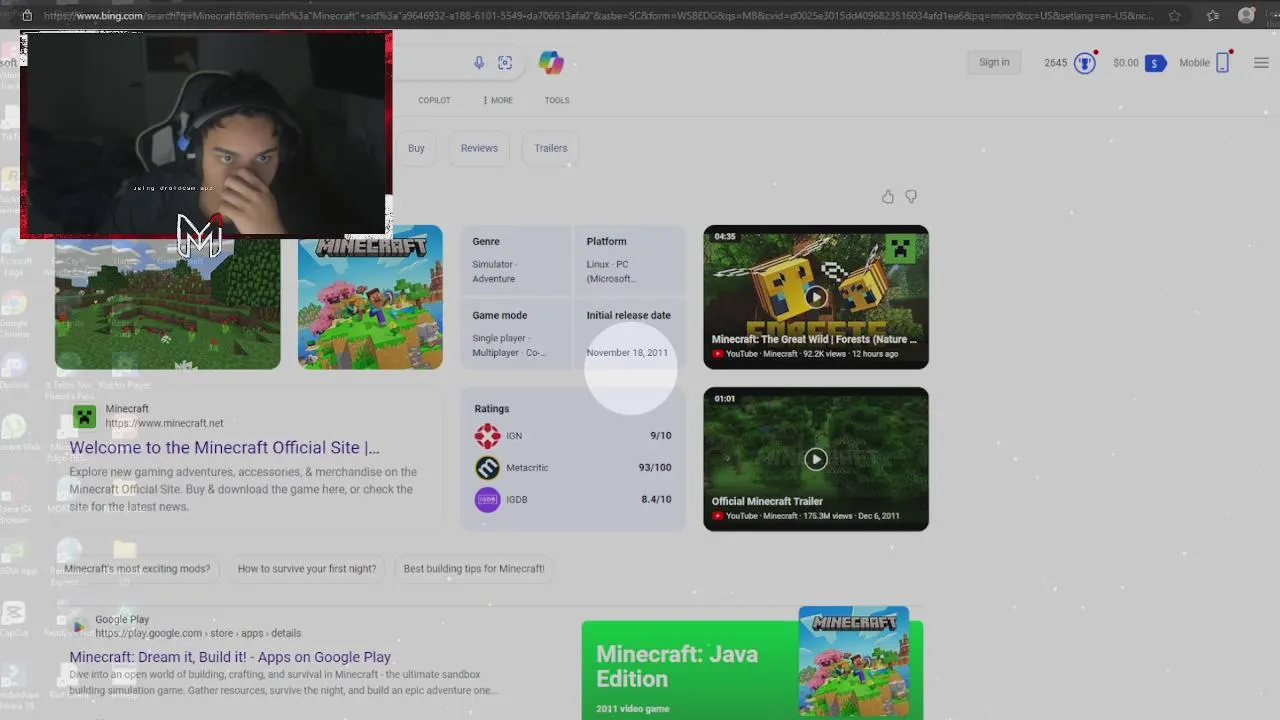Select the Reviews filter chip
Screen dimensions: 1280x720
(x=479, y=148)
